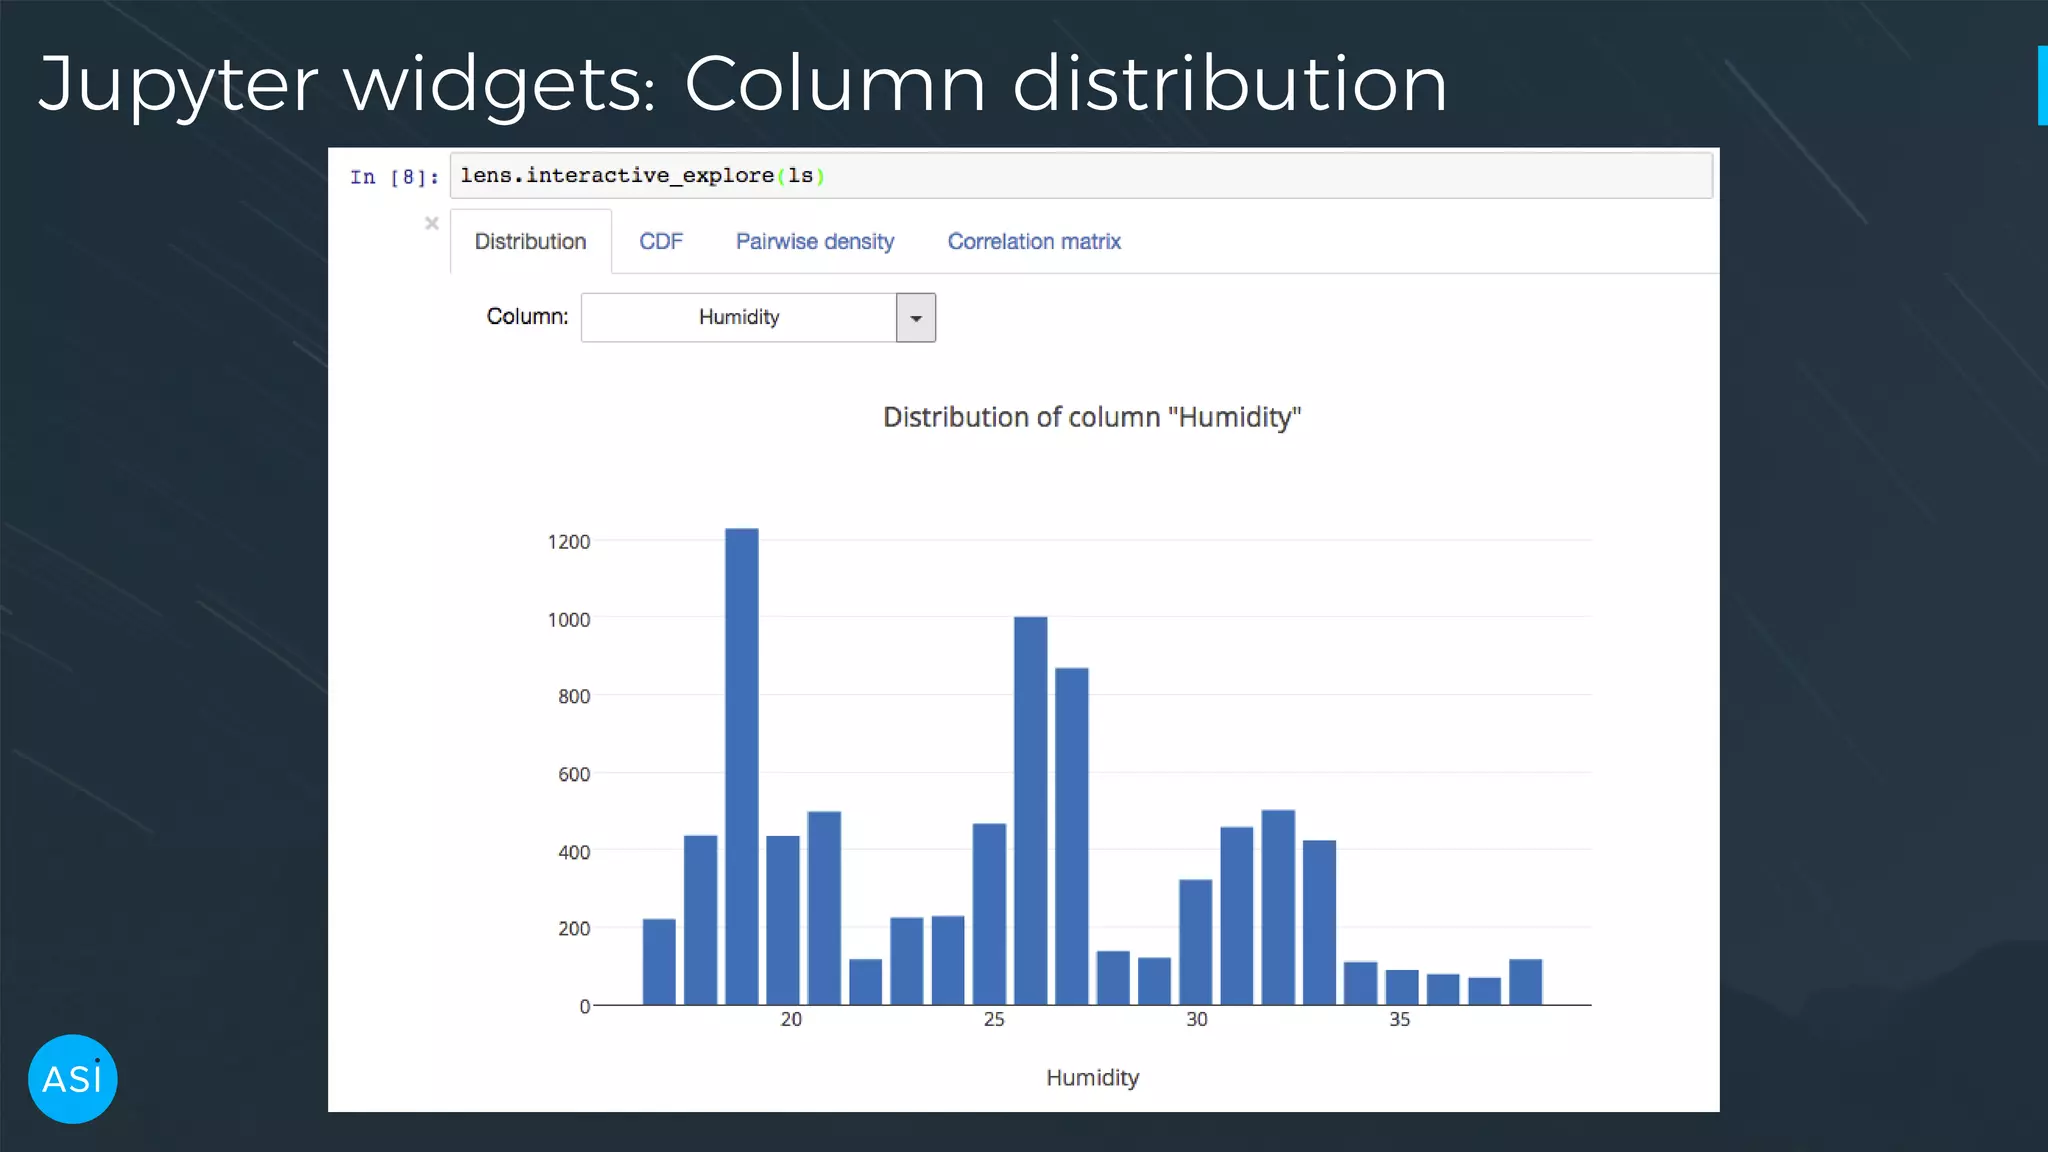Click the Column: label
2048x1152 pixels.
[x=527, y=317]
